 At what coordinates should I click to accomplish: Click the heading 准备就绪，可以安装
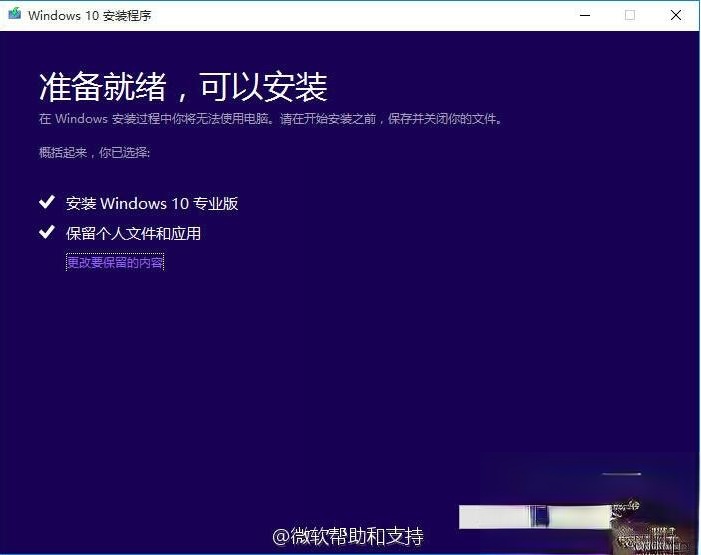click(183, 87)
